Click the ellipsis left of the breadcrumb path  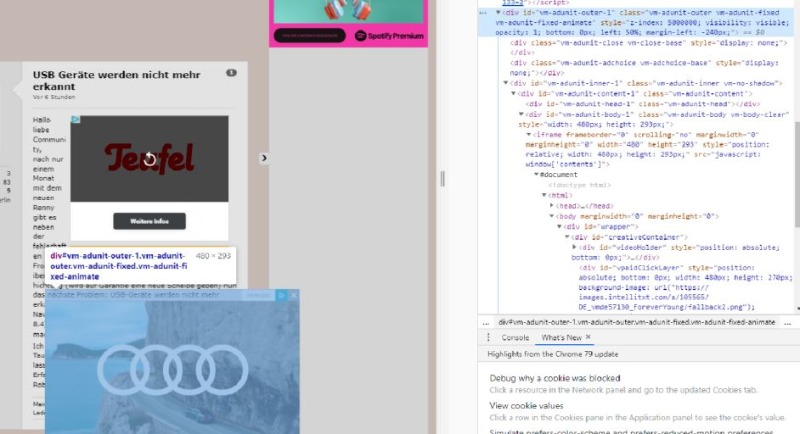click(x=485, y=322)
